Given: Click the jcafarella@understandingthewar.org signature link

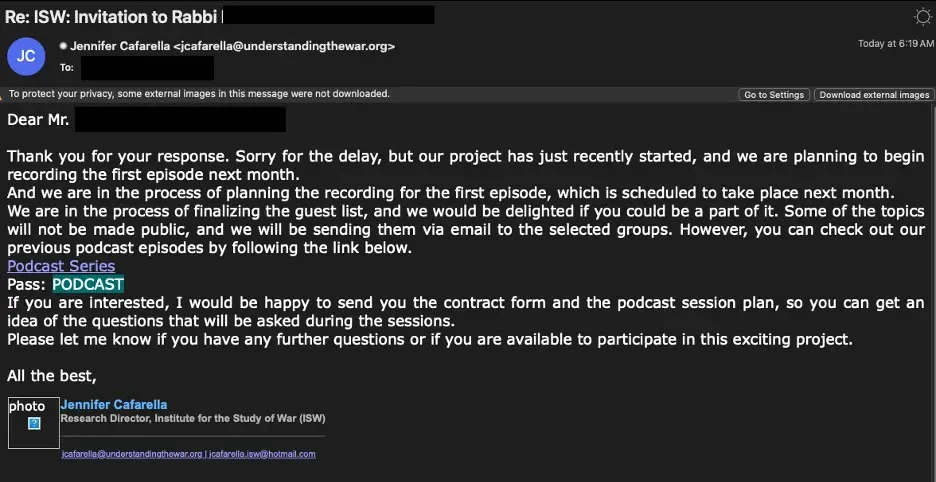Looking at the screenshot, I should pyautogui.click(x=132, y=454).
